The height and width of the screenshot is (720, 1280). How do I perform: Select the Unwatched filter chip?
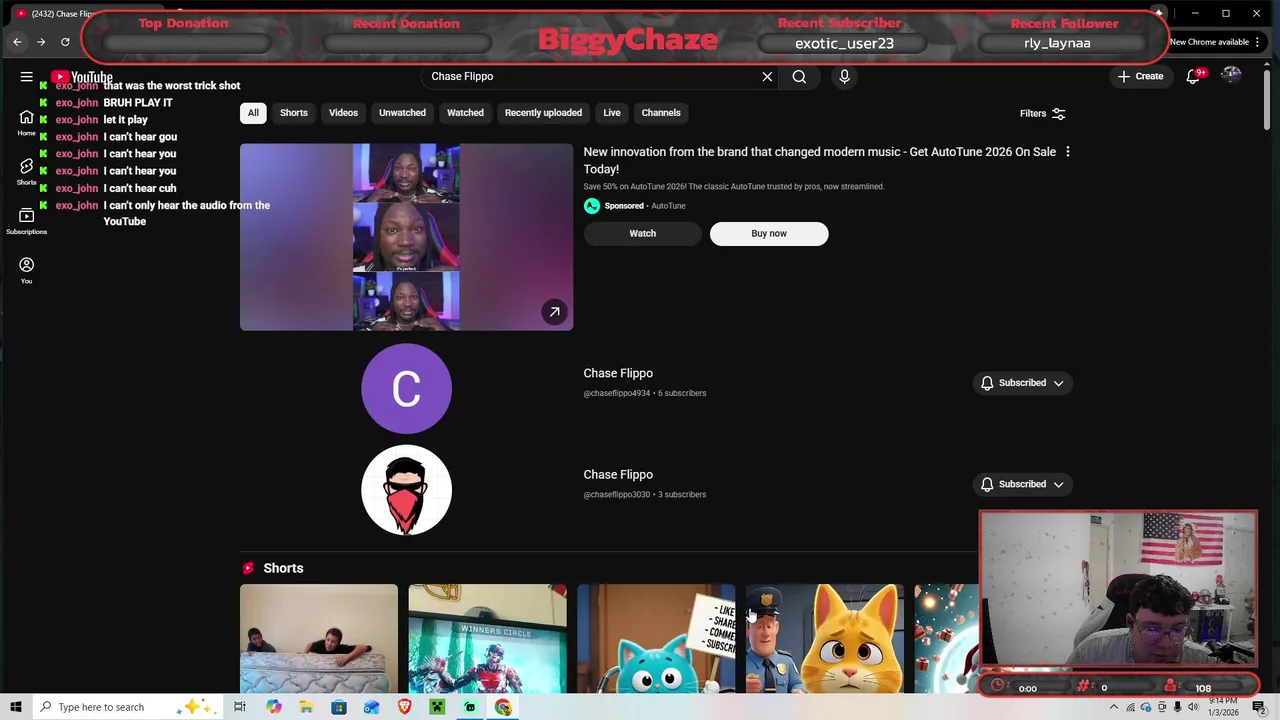coord(402,113)
